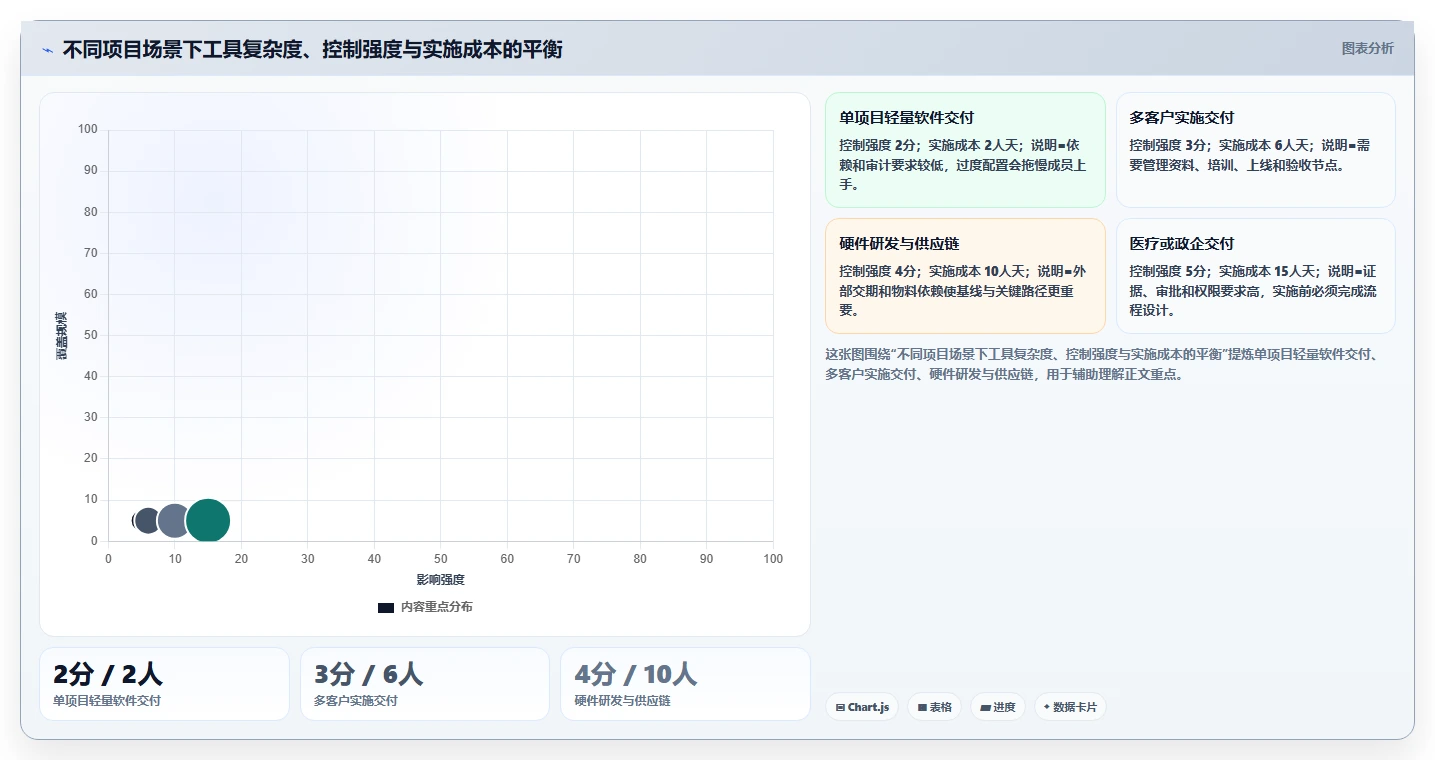1435x760 pixels.
Task: Click the 影响强度 x-axis title
Action: [441, 580]
